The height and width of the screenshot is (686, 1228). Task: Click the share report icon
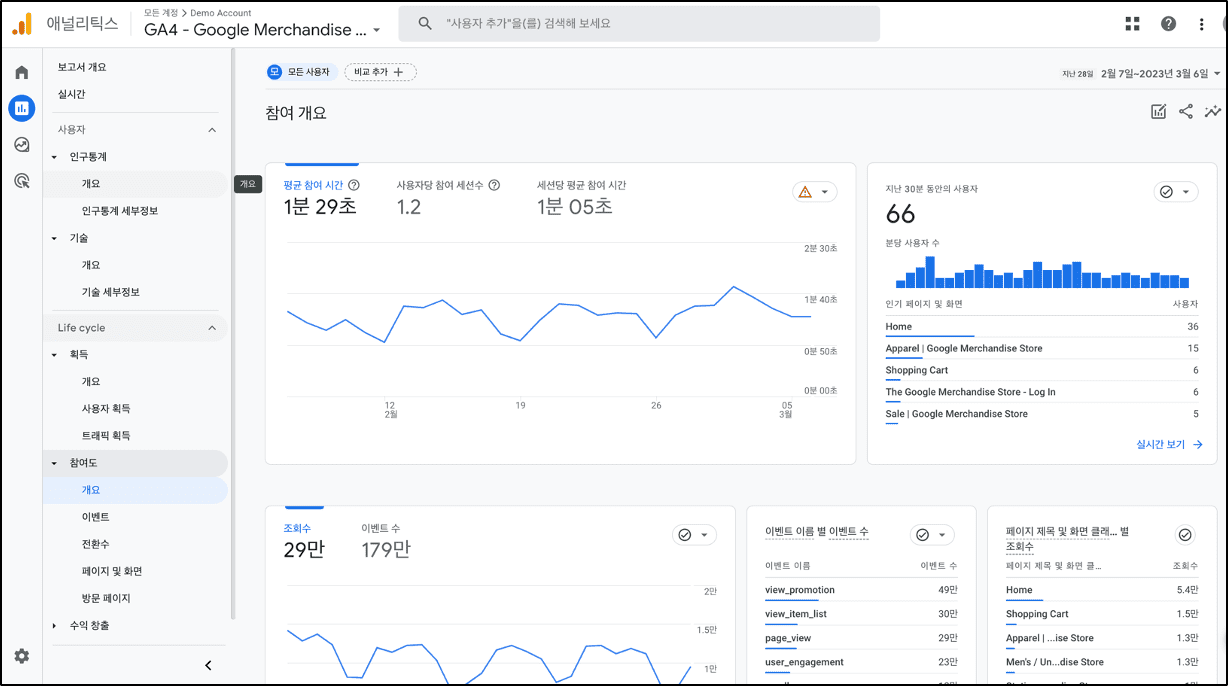point(1185,112)
